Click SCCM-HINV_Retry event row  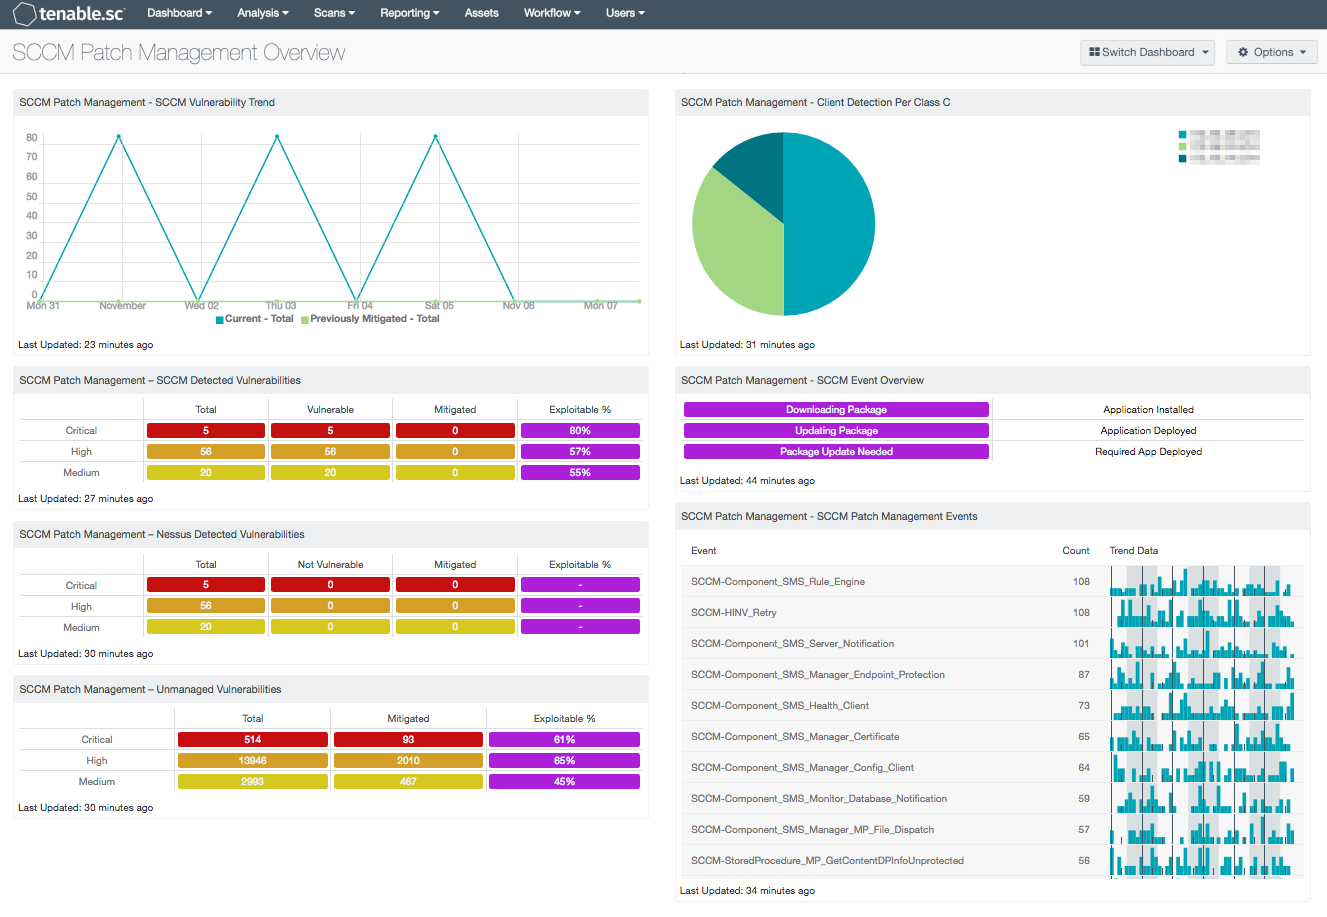pos(992,613)
